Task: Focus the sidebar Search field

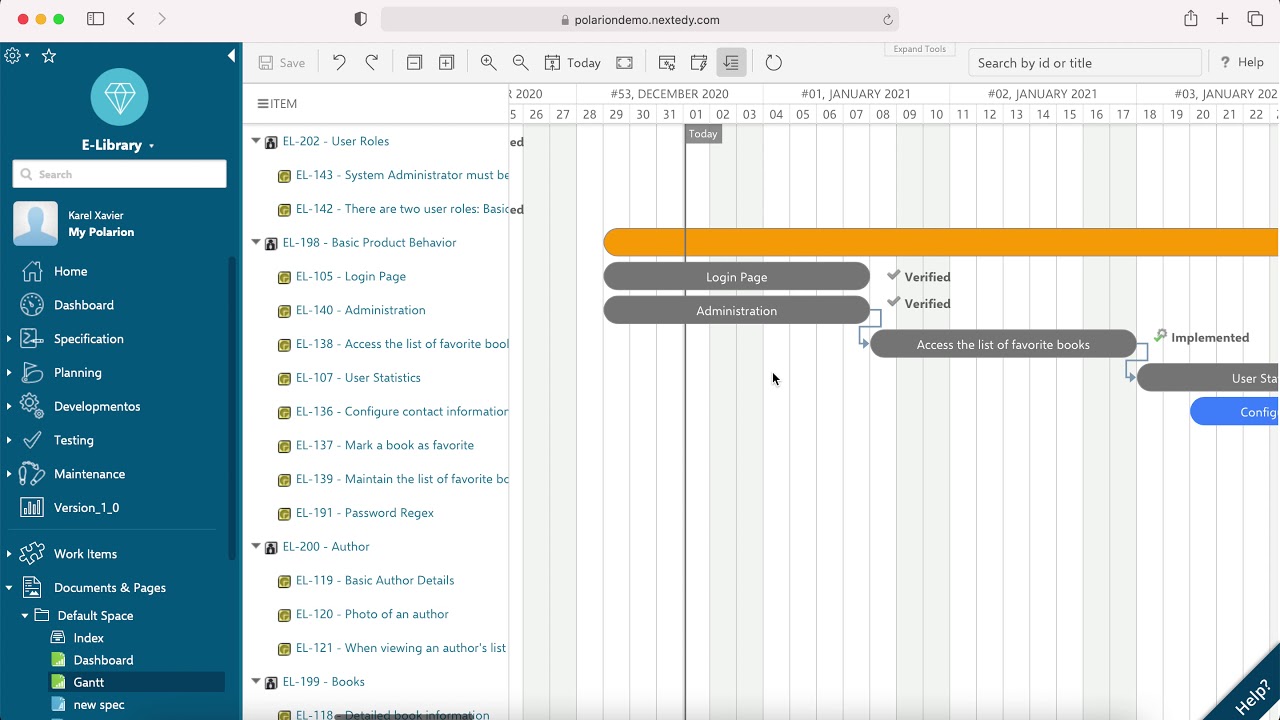Action: point(119,174)
